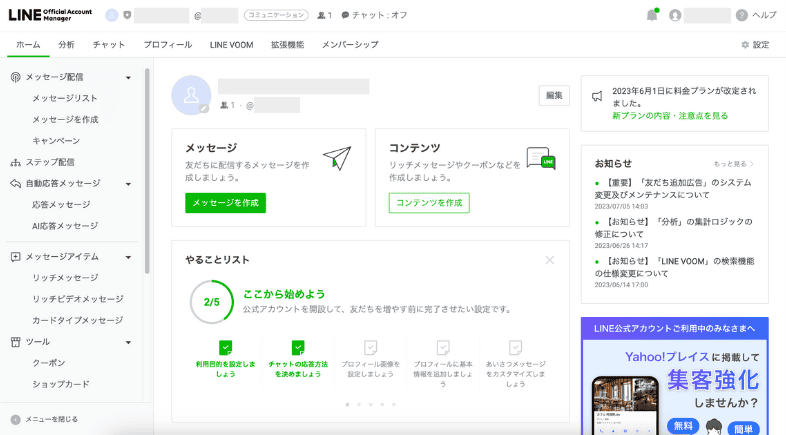This screenshot has height=435, width=786.
Task: Open カードタイプメッセージ in sidebar
Action: coord(77,320)
